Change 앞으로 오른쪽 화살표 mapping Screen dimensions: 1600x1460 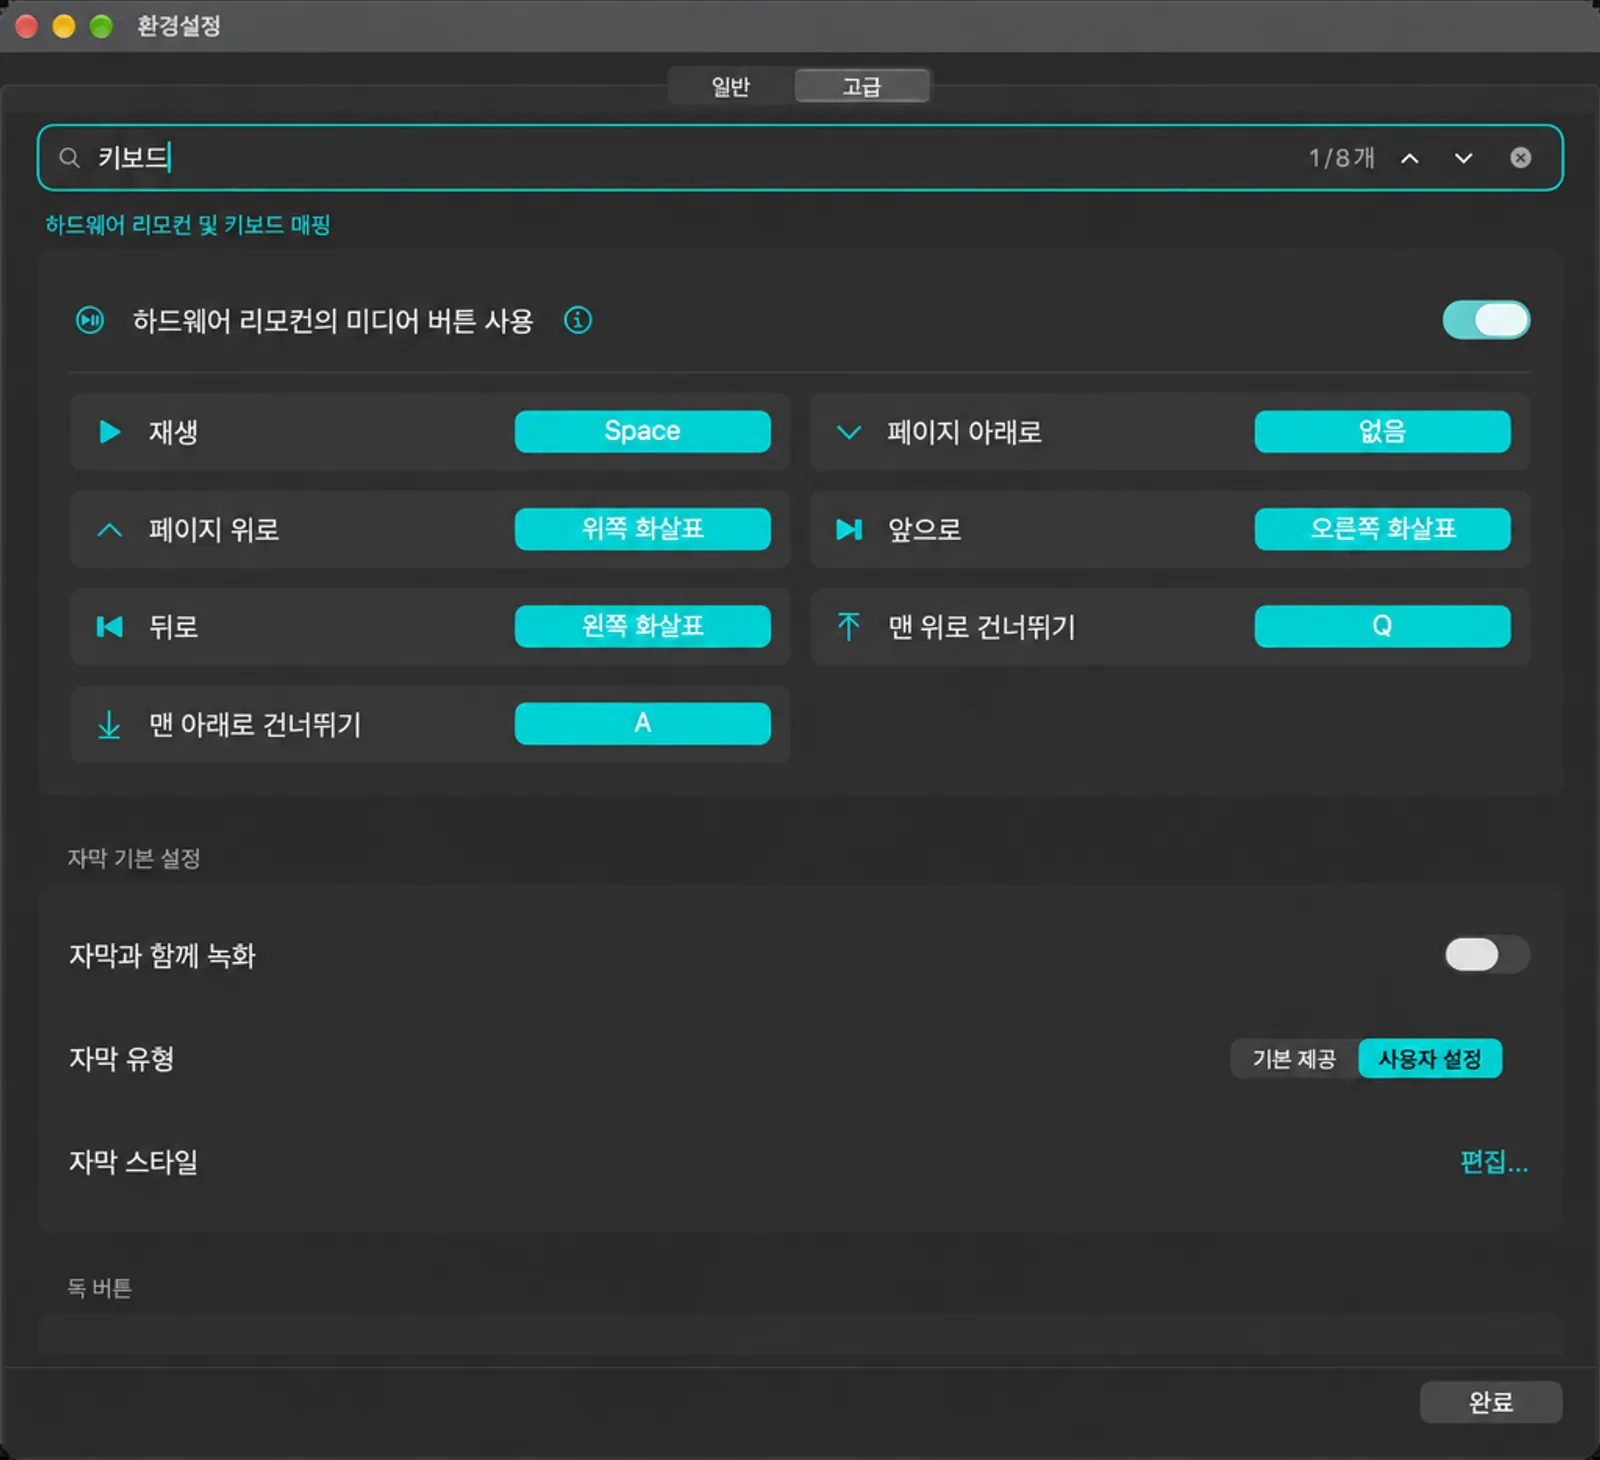tap(1382, 529)
